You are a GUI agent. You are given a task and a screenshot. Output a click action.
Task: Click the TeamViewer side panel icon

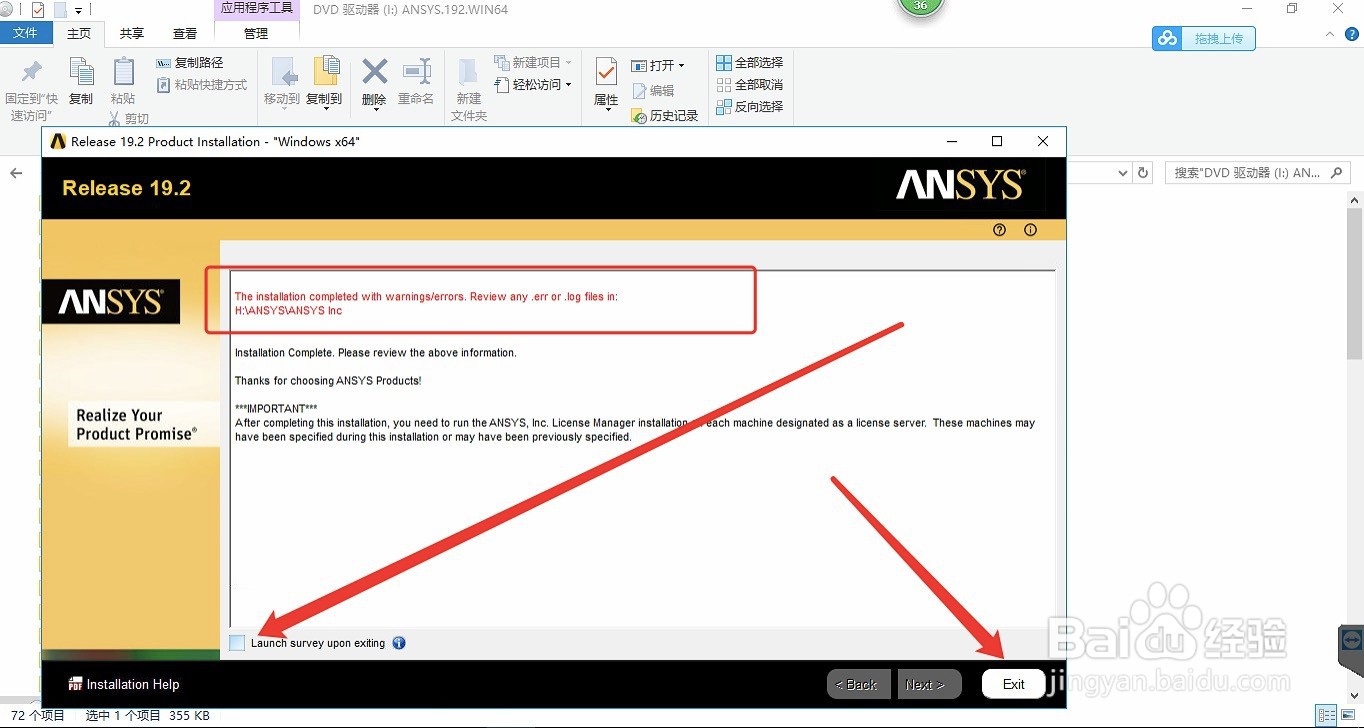(x=1352, y=638)
